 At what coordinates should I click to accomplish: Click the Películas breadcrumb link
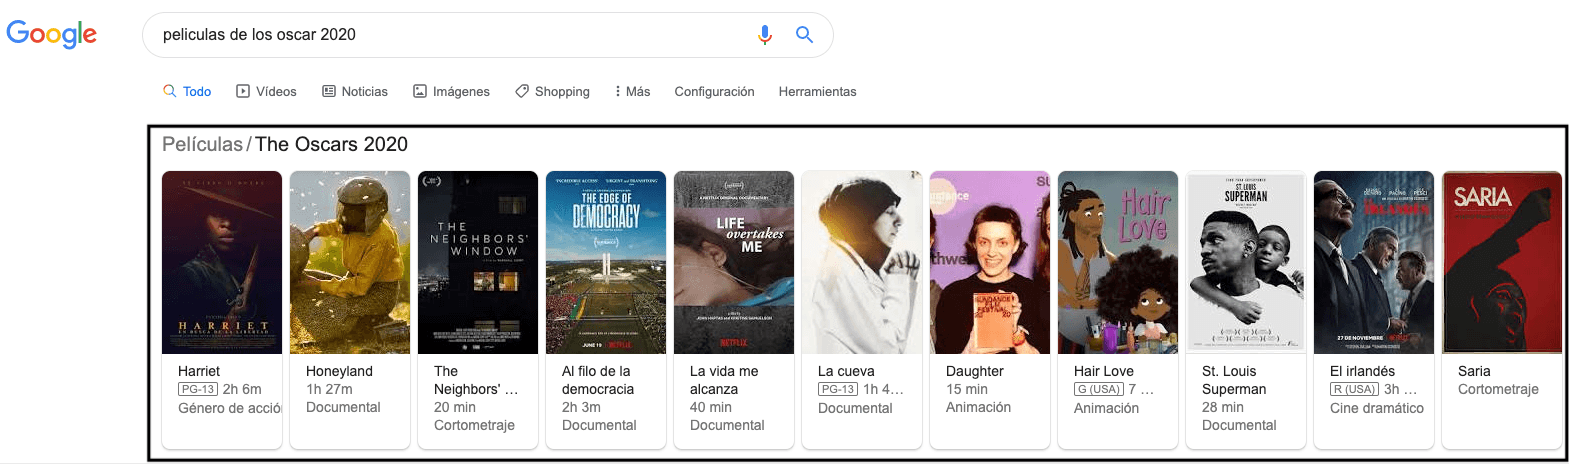pyautogui.click(x=202, y=144)
